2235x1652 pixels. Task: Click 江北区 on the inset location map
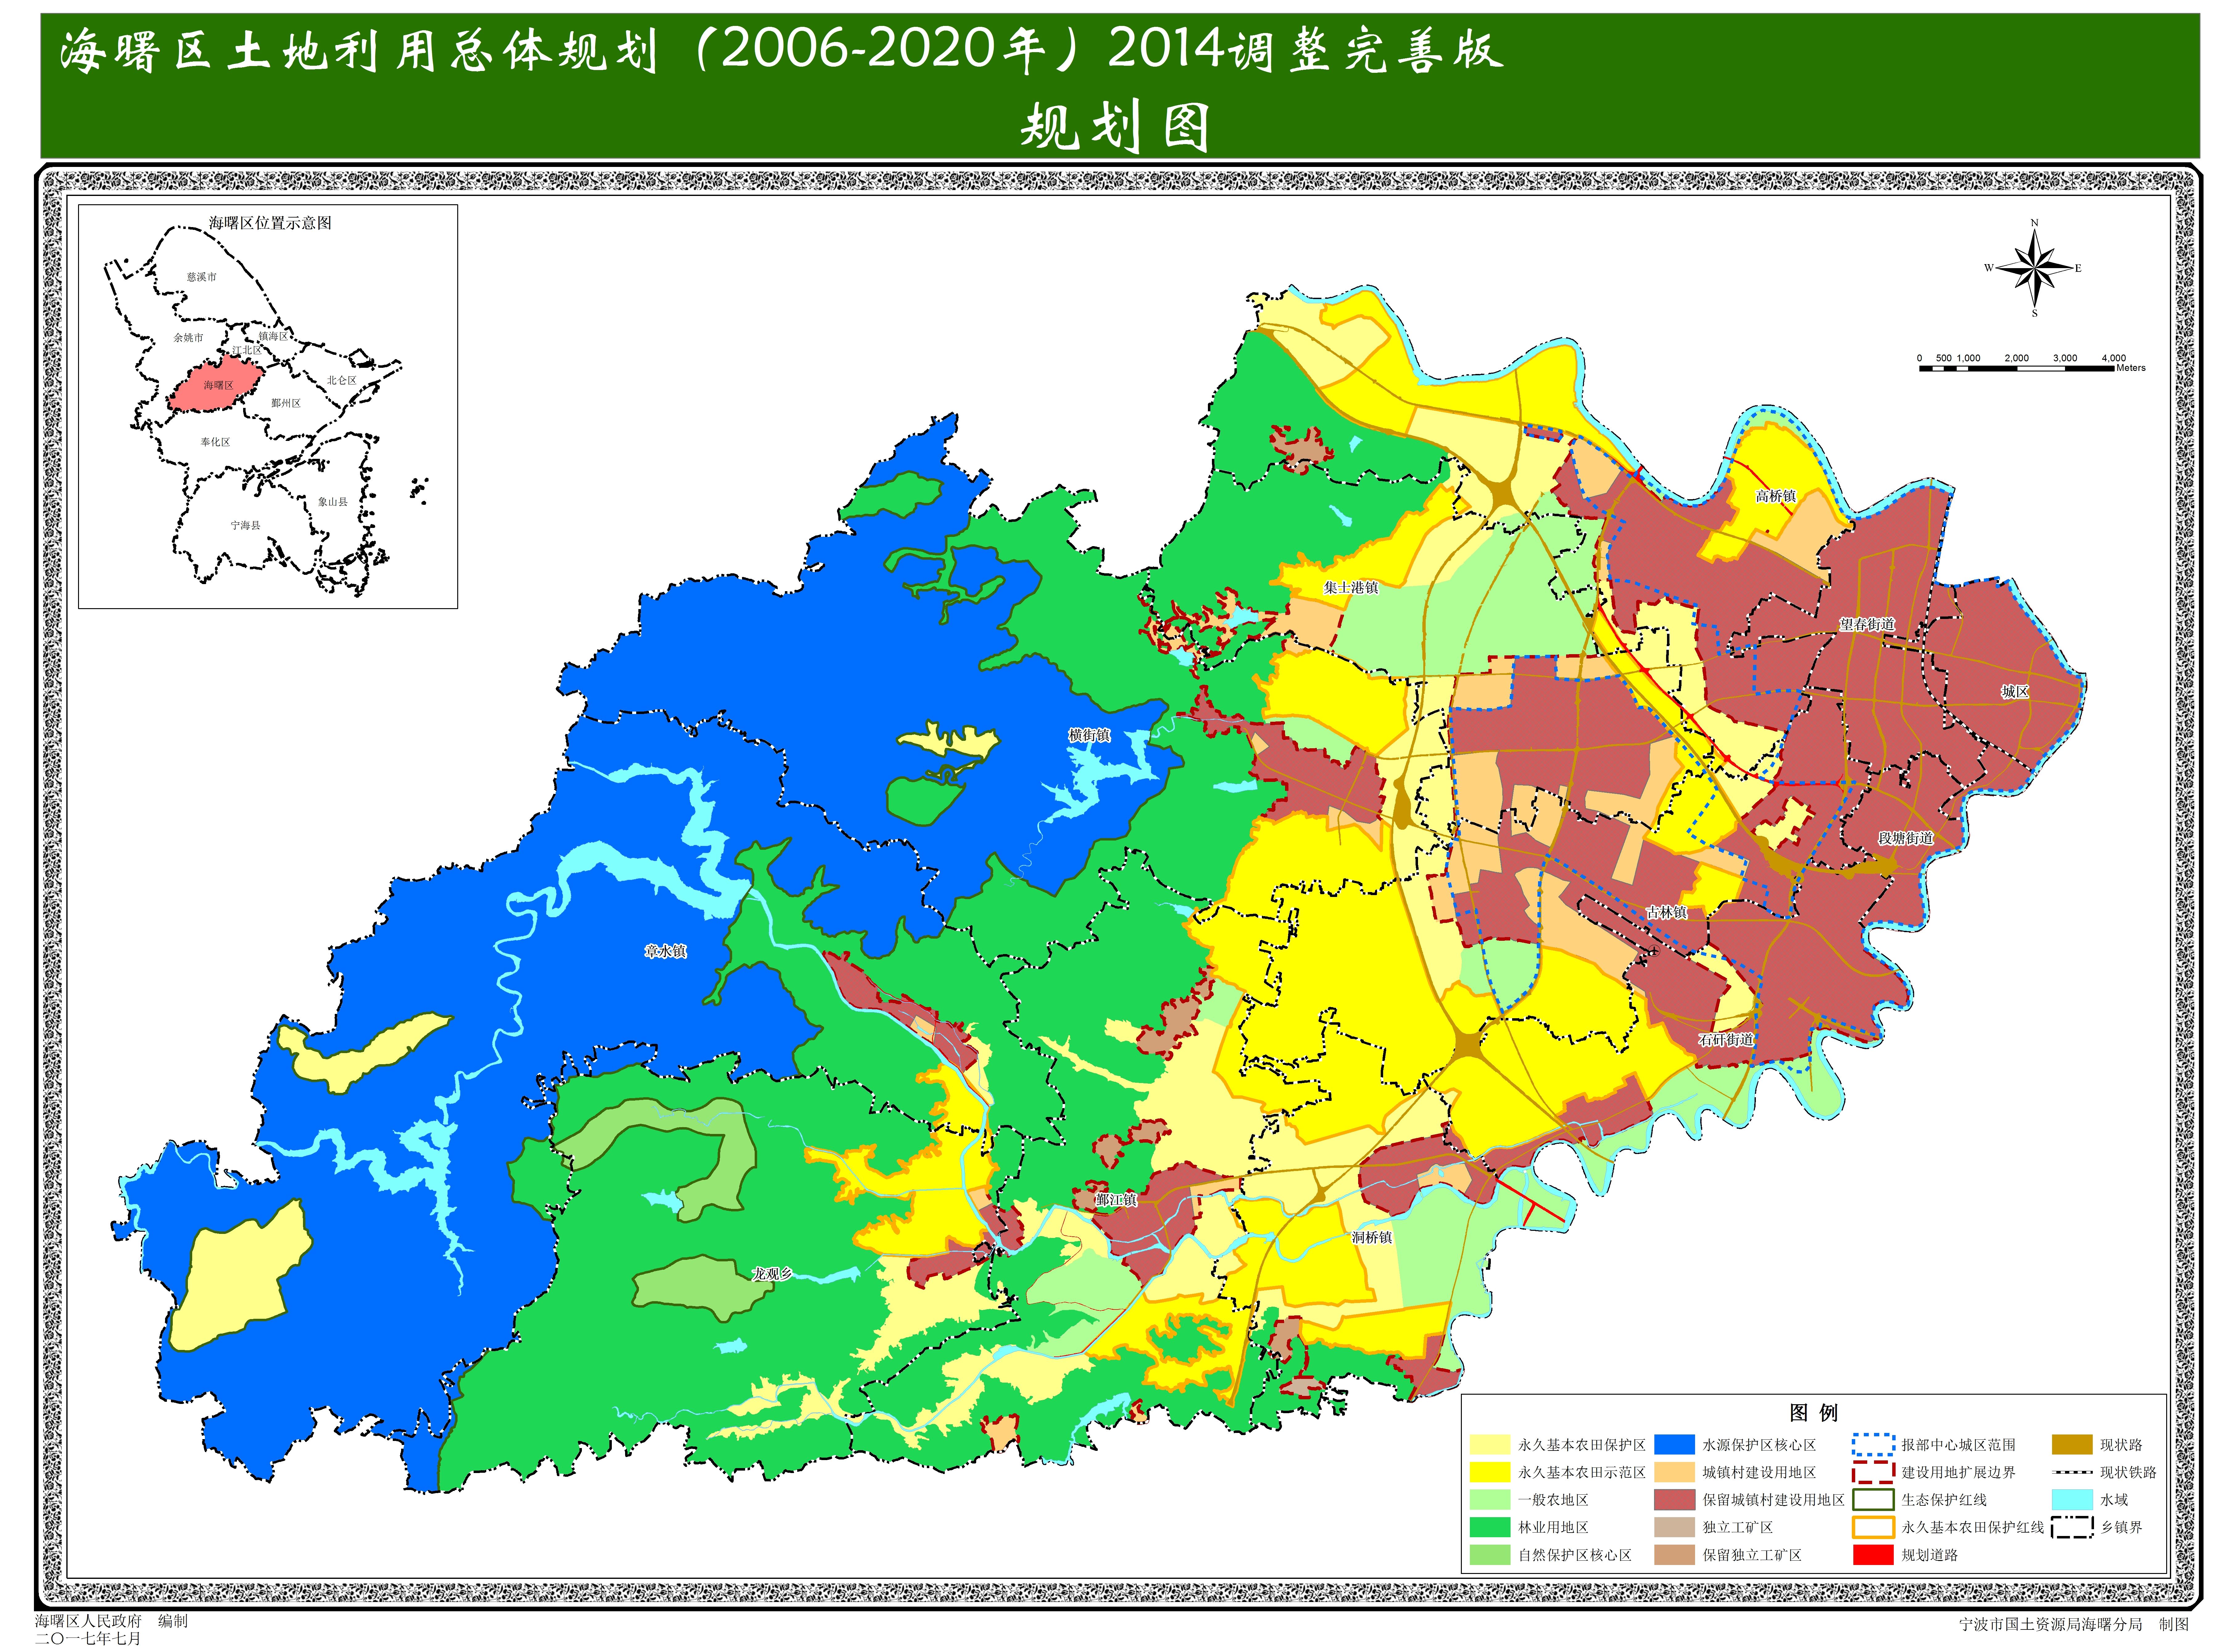point(247,350)
